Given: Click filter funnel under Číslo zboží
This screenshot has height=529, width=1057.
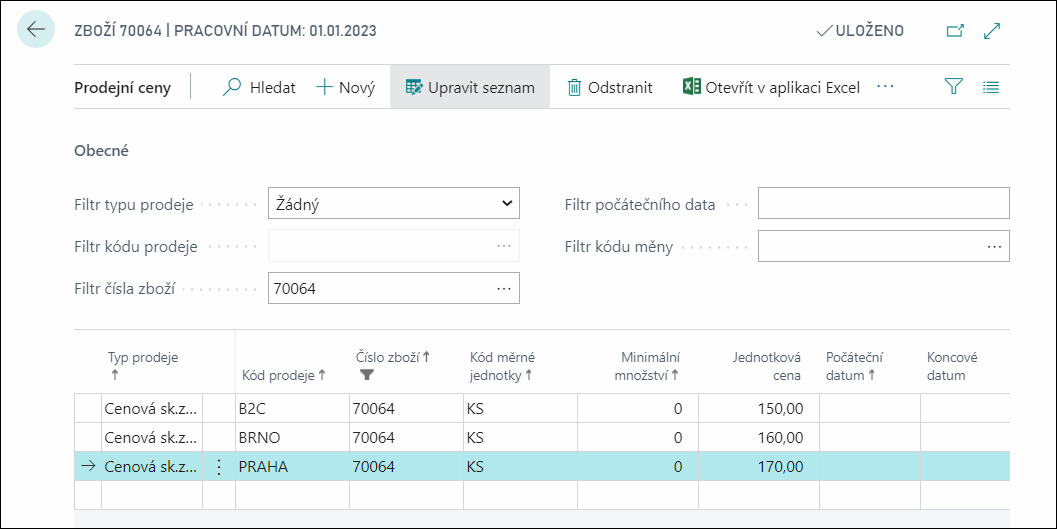Looking at the screenshot, I should click(x=366, y=375).
